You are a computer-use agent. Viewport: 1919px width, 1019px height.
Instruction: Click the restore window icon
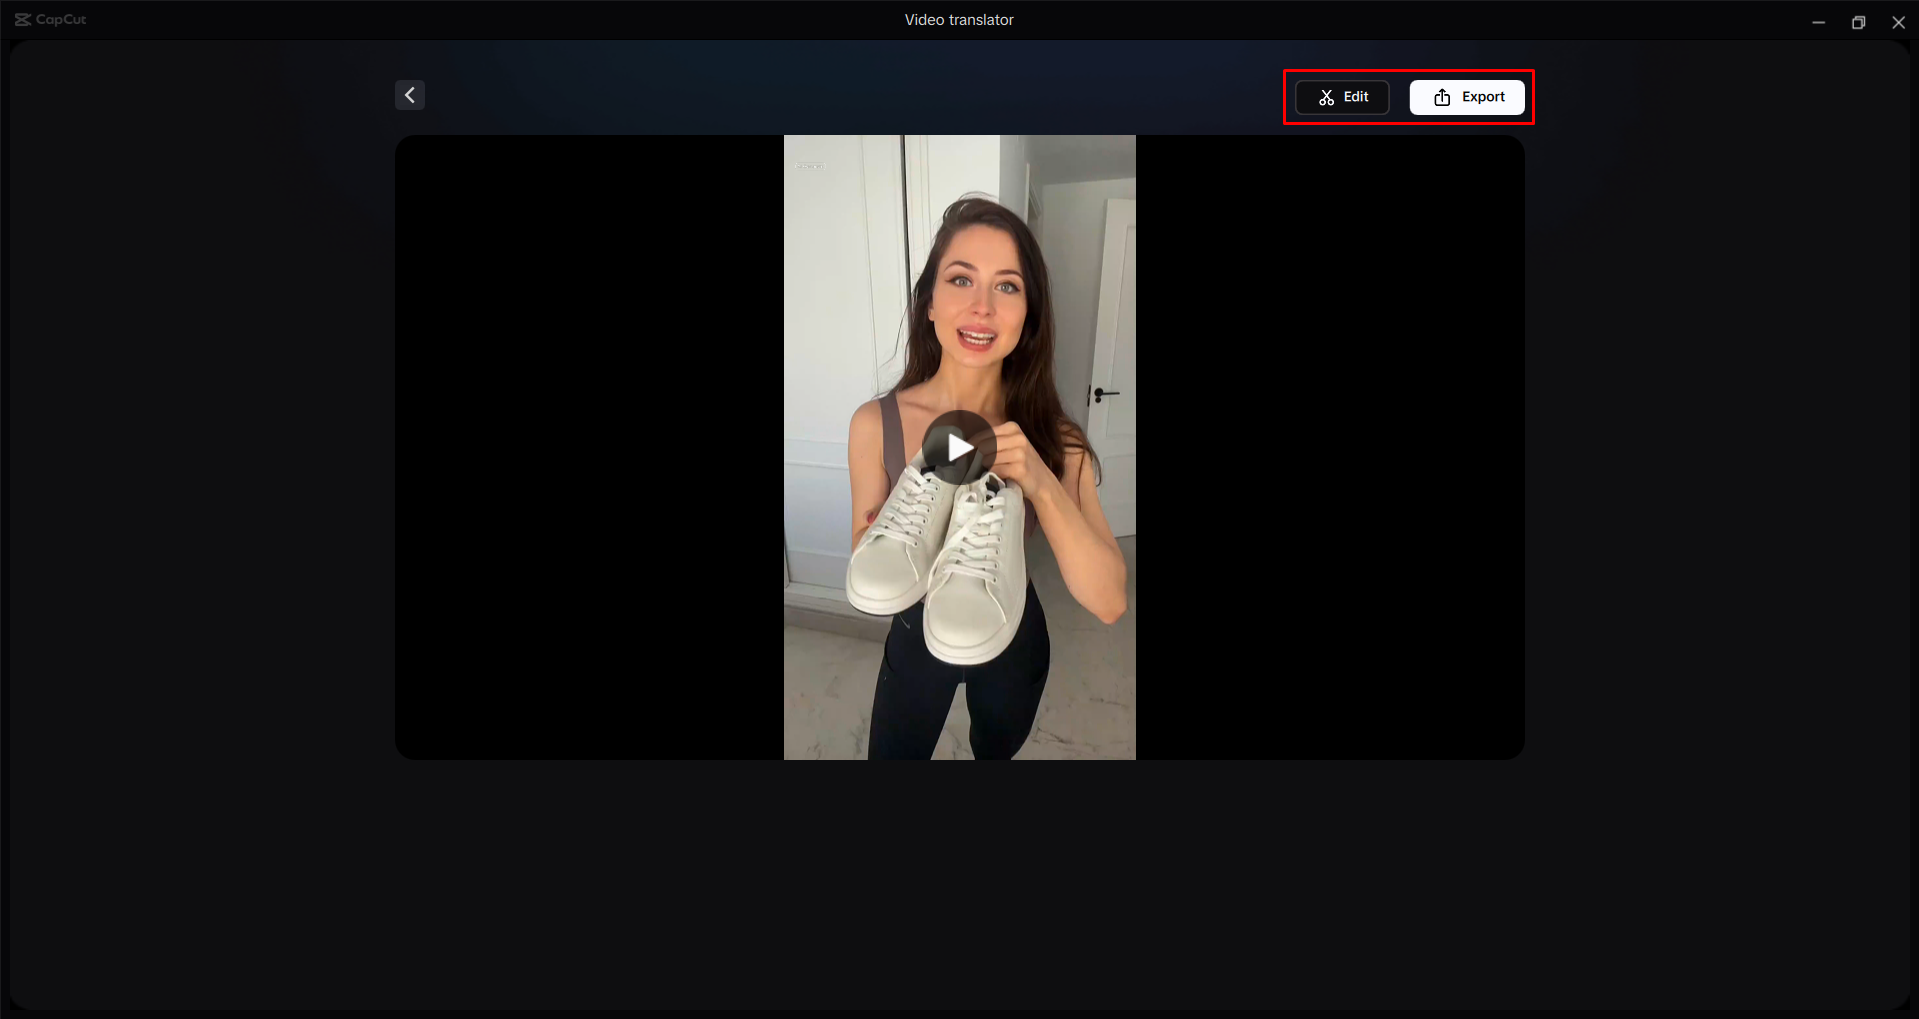click(x=1858, y=21)
